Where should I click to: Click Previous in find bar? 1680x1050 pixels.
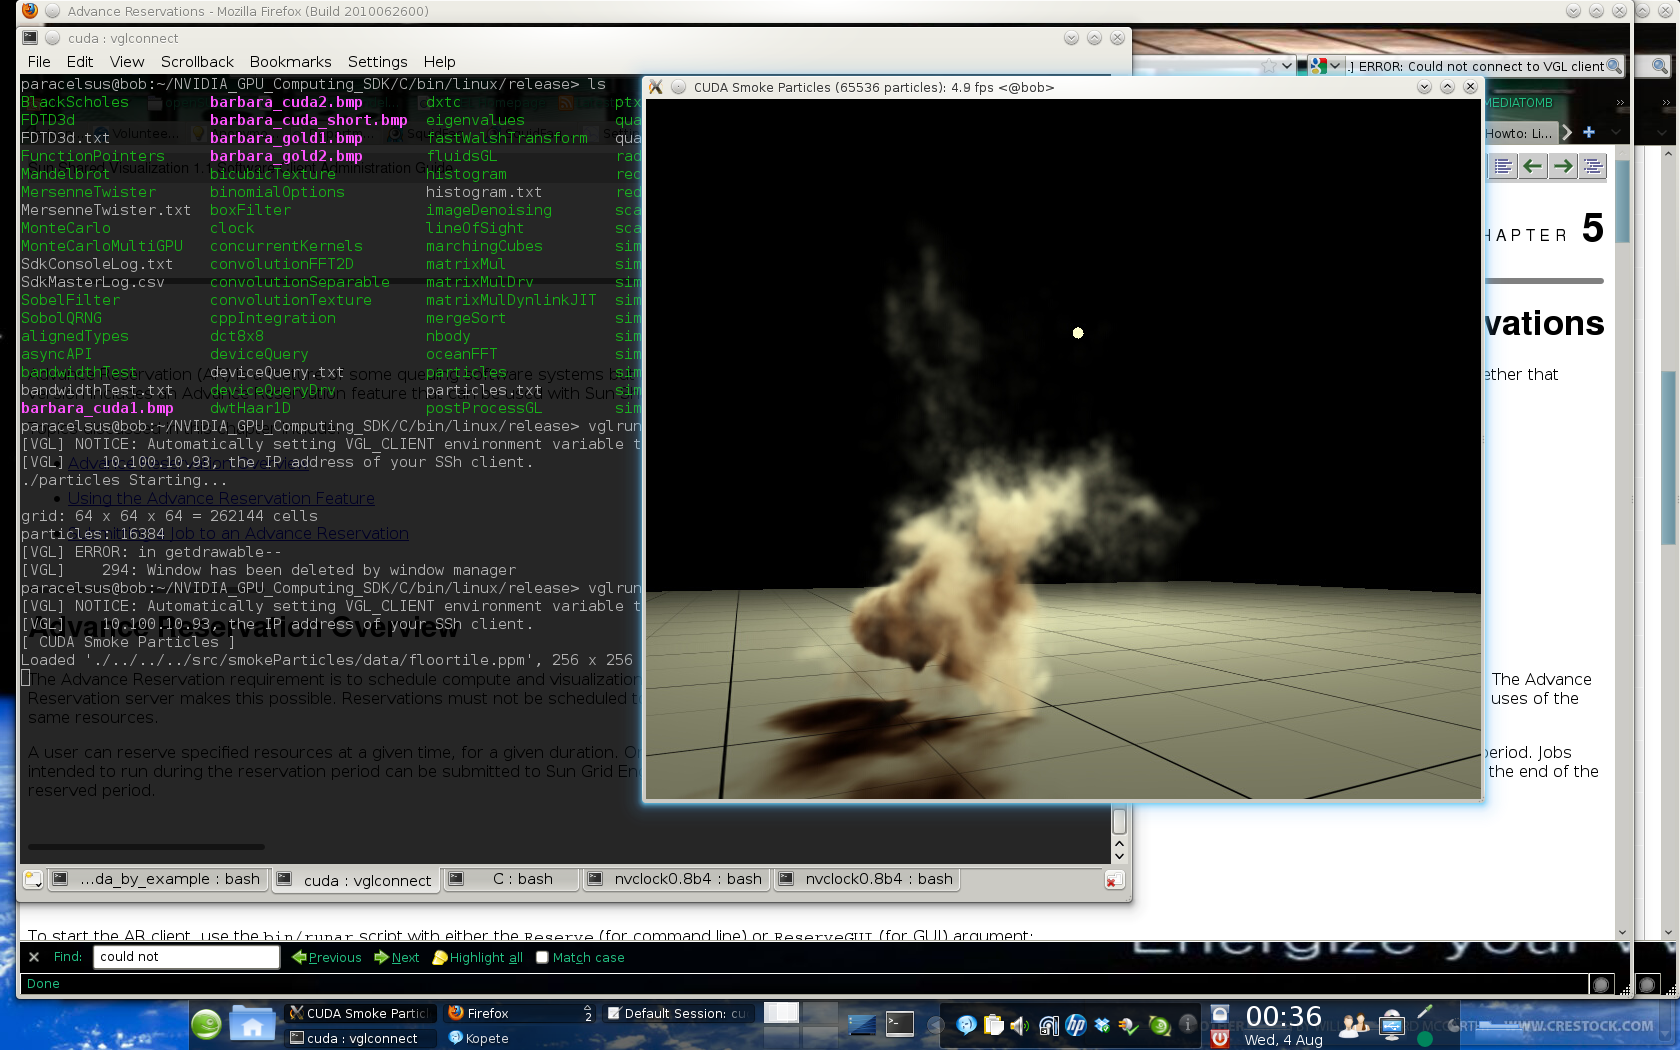click(327, 957)
